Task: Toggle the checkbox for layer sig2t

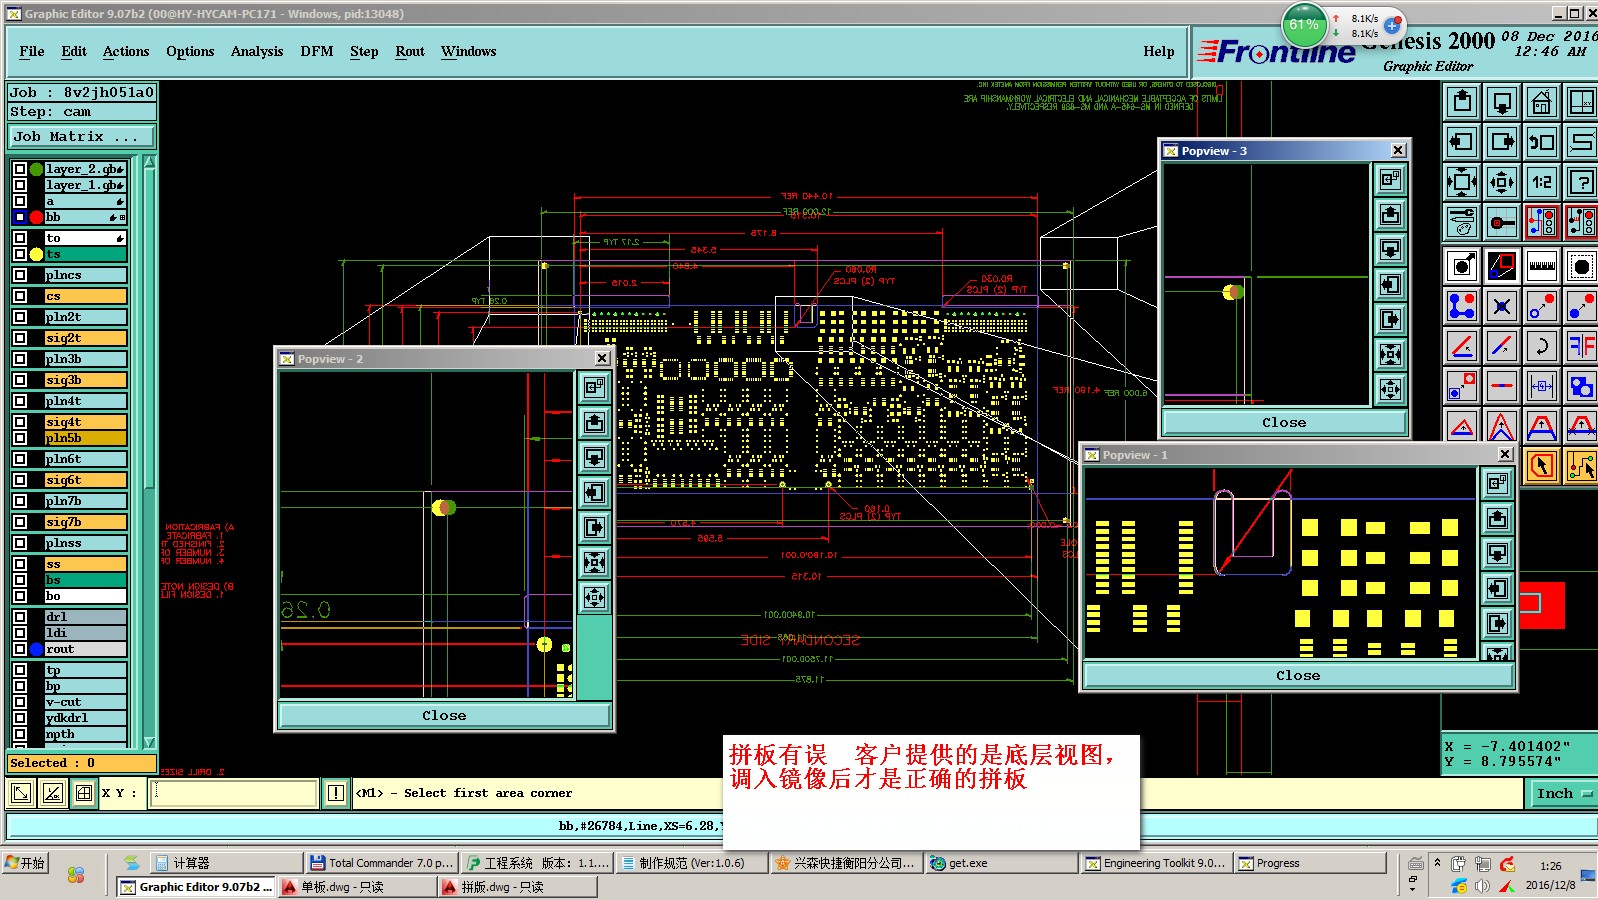Action: point(20,338)
